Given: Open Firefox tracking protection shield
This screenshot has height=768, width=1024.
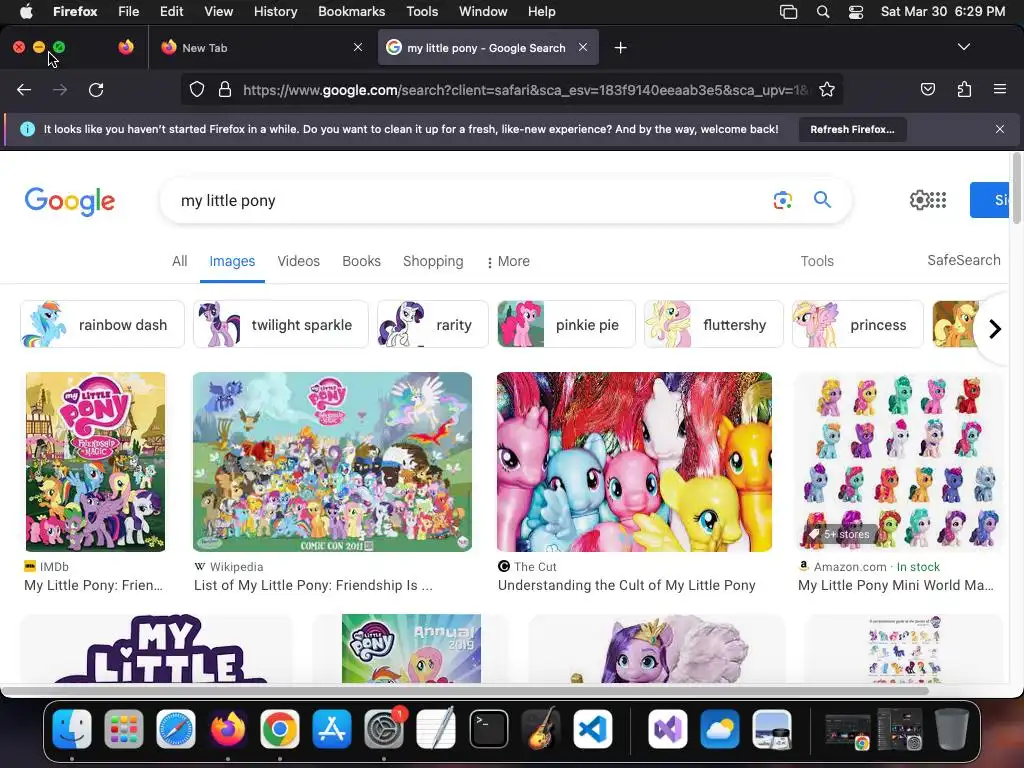Looking at the screenshot, I should coord(197,89).
